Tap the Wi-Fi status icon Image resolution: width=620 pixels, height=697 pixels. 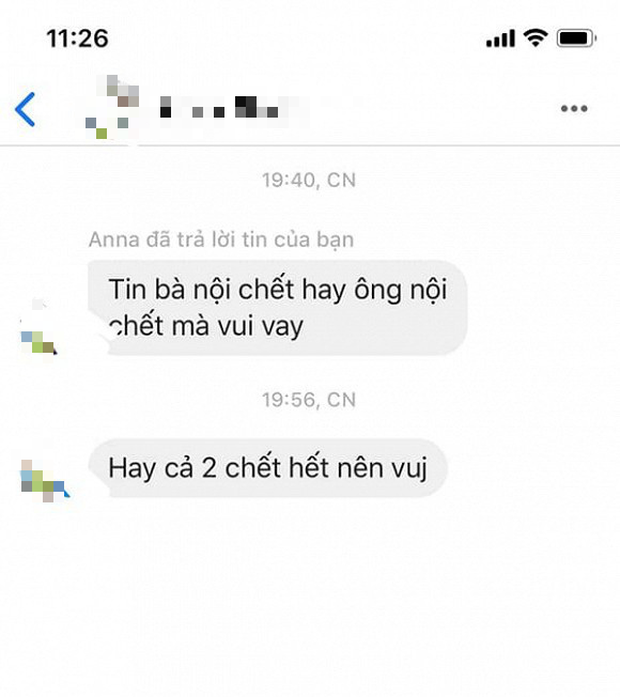click(x=536, y=38)
